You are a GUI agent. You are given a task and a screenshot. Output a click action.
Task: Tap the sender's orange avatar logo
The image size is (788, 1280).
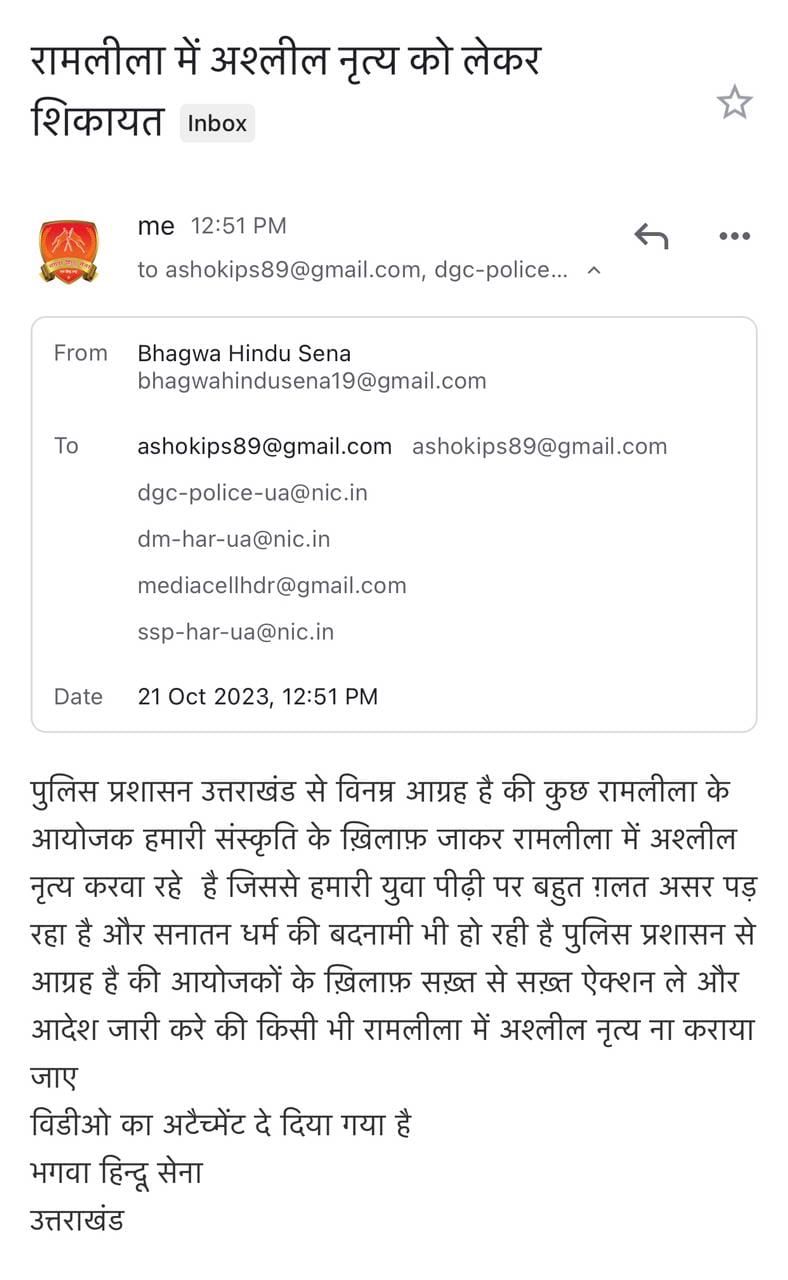(68, 251)
